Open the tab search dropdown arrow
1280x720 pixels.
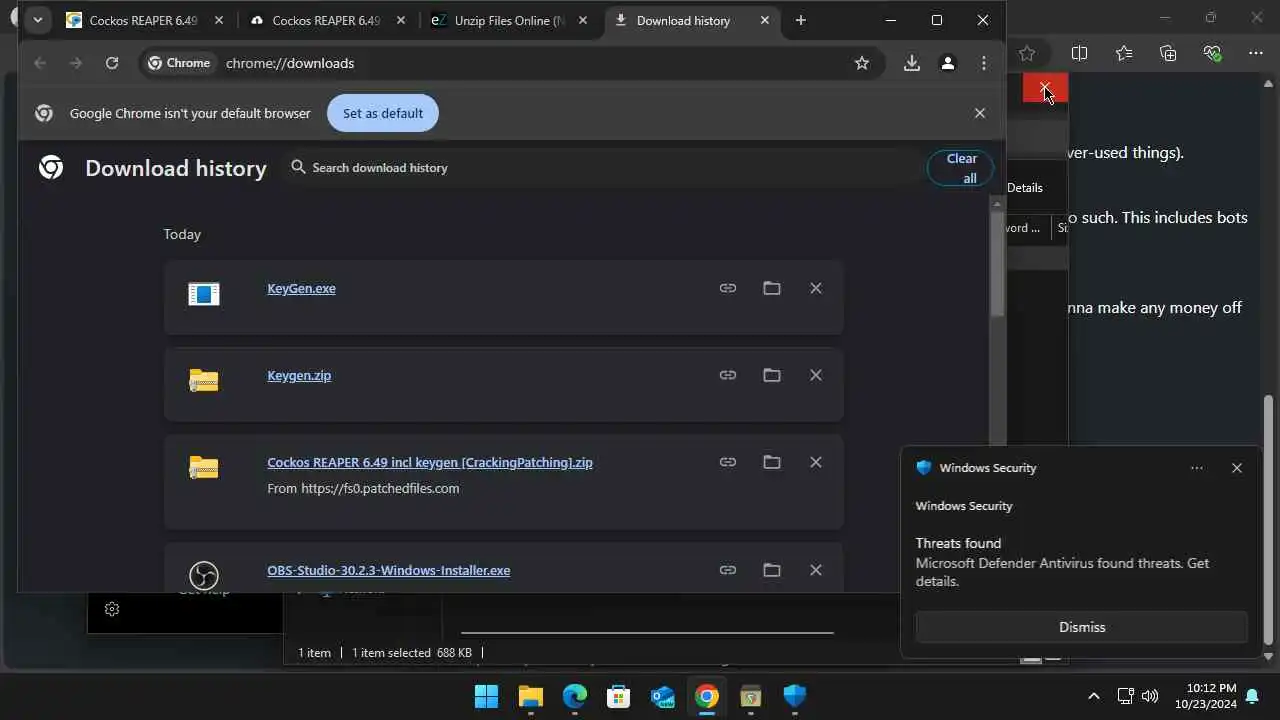click(x=37, y=20)
